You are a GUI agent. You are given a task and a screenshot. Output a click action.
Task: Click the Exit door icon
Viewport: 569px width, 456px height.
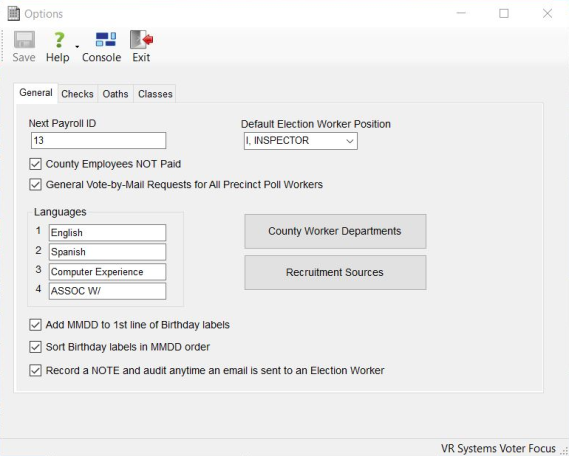click(141, 40)
